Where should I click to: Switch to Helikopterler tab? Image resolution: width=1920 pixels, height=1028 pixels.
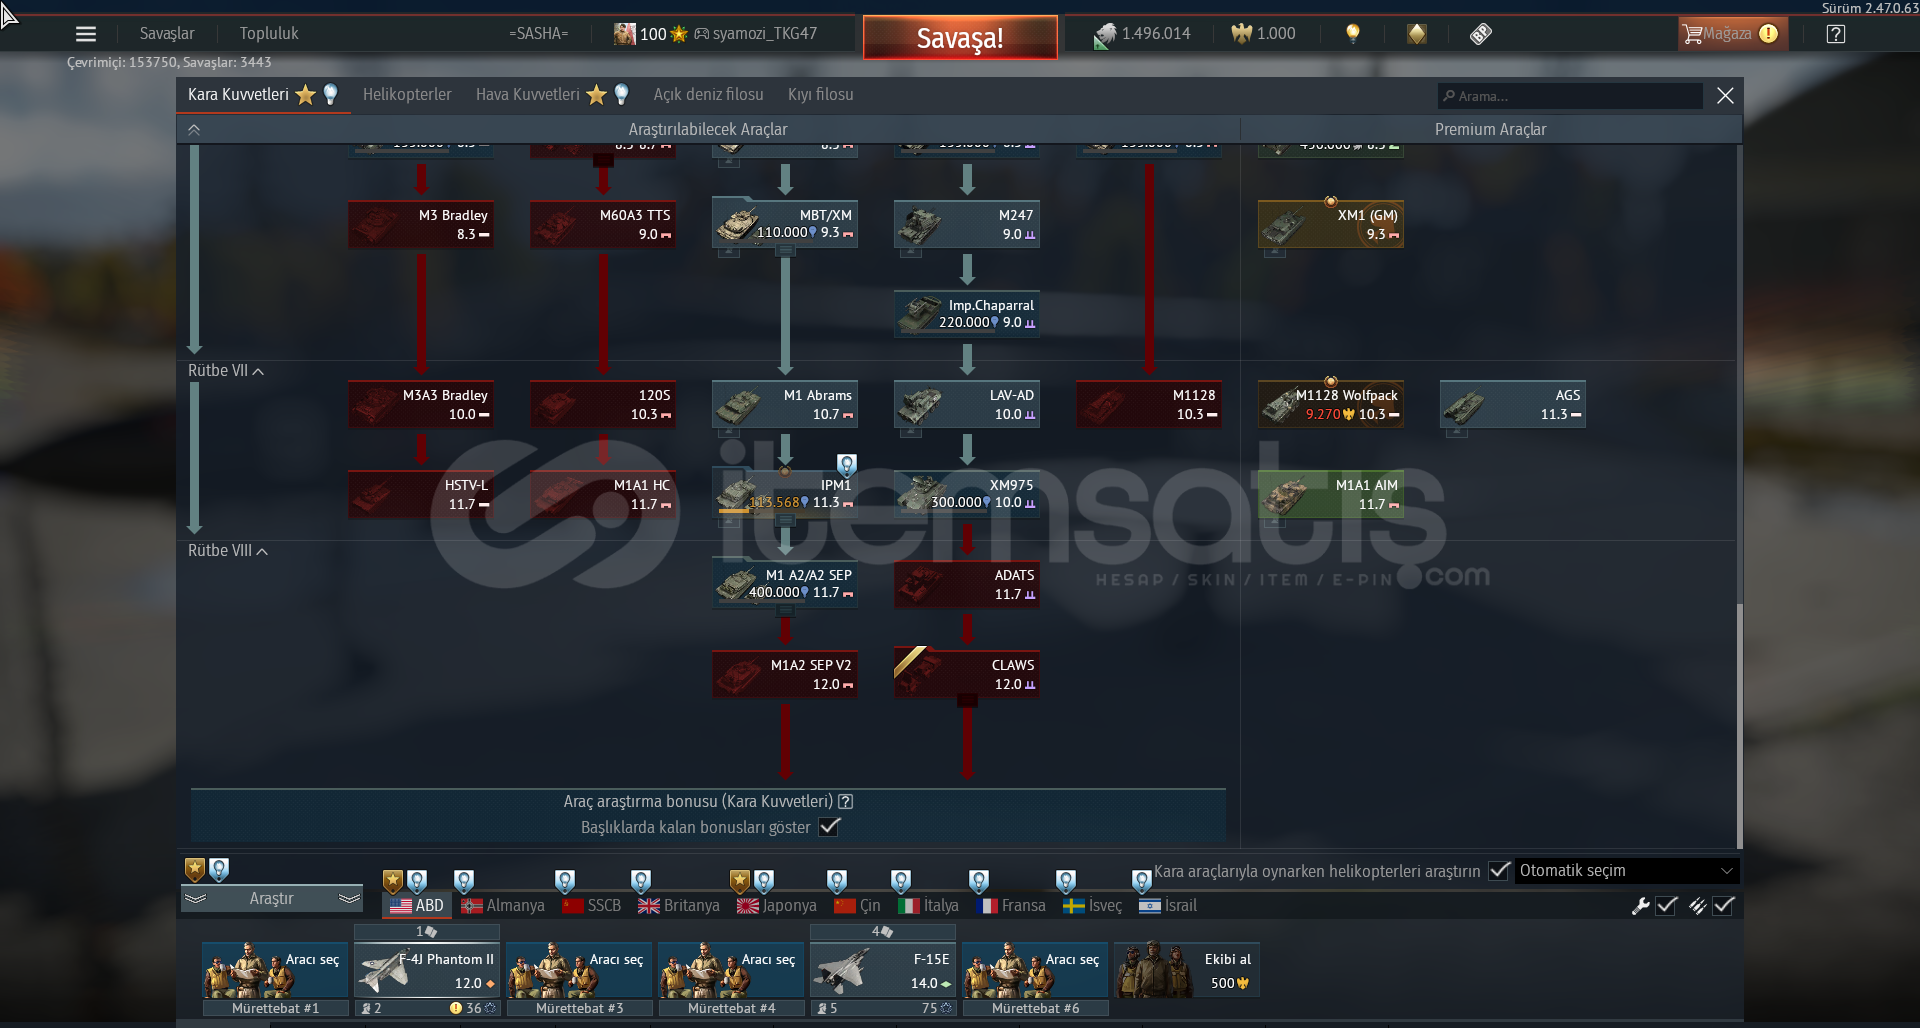point(407,95)
